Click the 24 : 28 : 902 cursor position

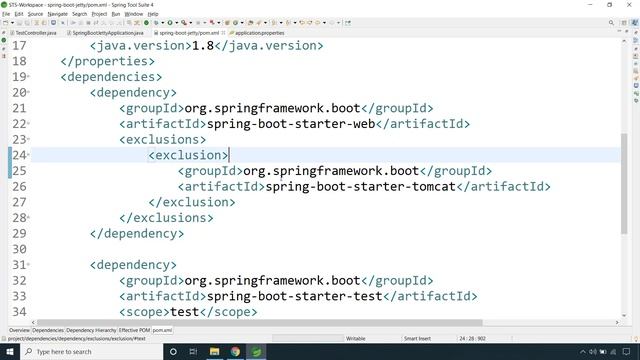pyautogui.click(x=472, y=338)
